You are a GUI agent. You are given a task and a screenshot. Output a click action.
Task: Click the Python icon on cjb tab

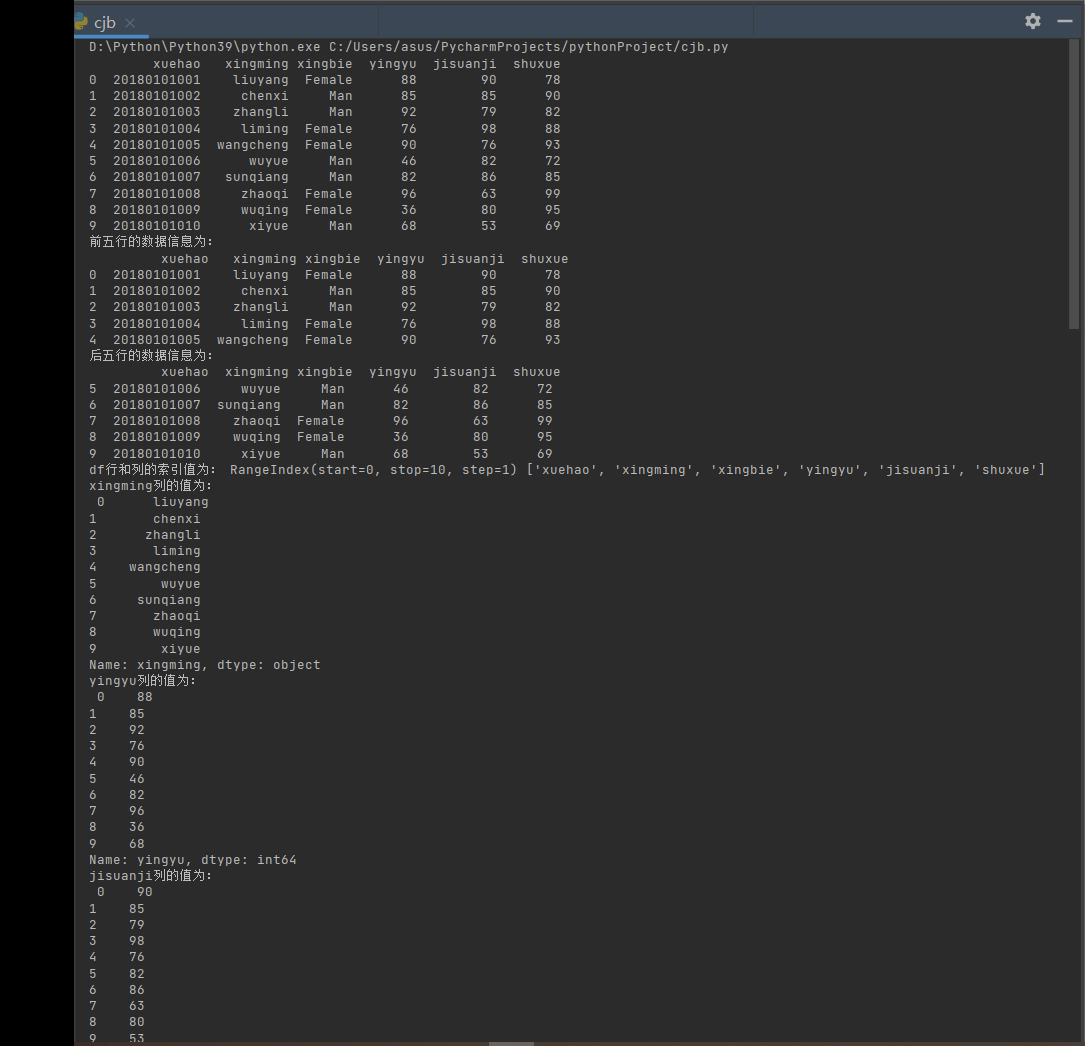coord(81,22)
